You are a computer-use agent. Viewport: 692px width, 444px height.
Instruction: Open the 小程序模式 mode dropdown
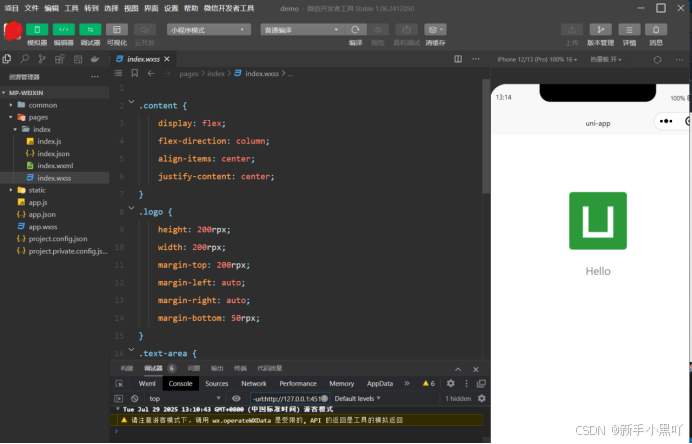click(x=209, y=30)
